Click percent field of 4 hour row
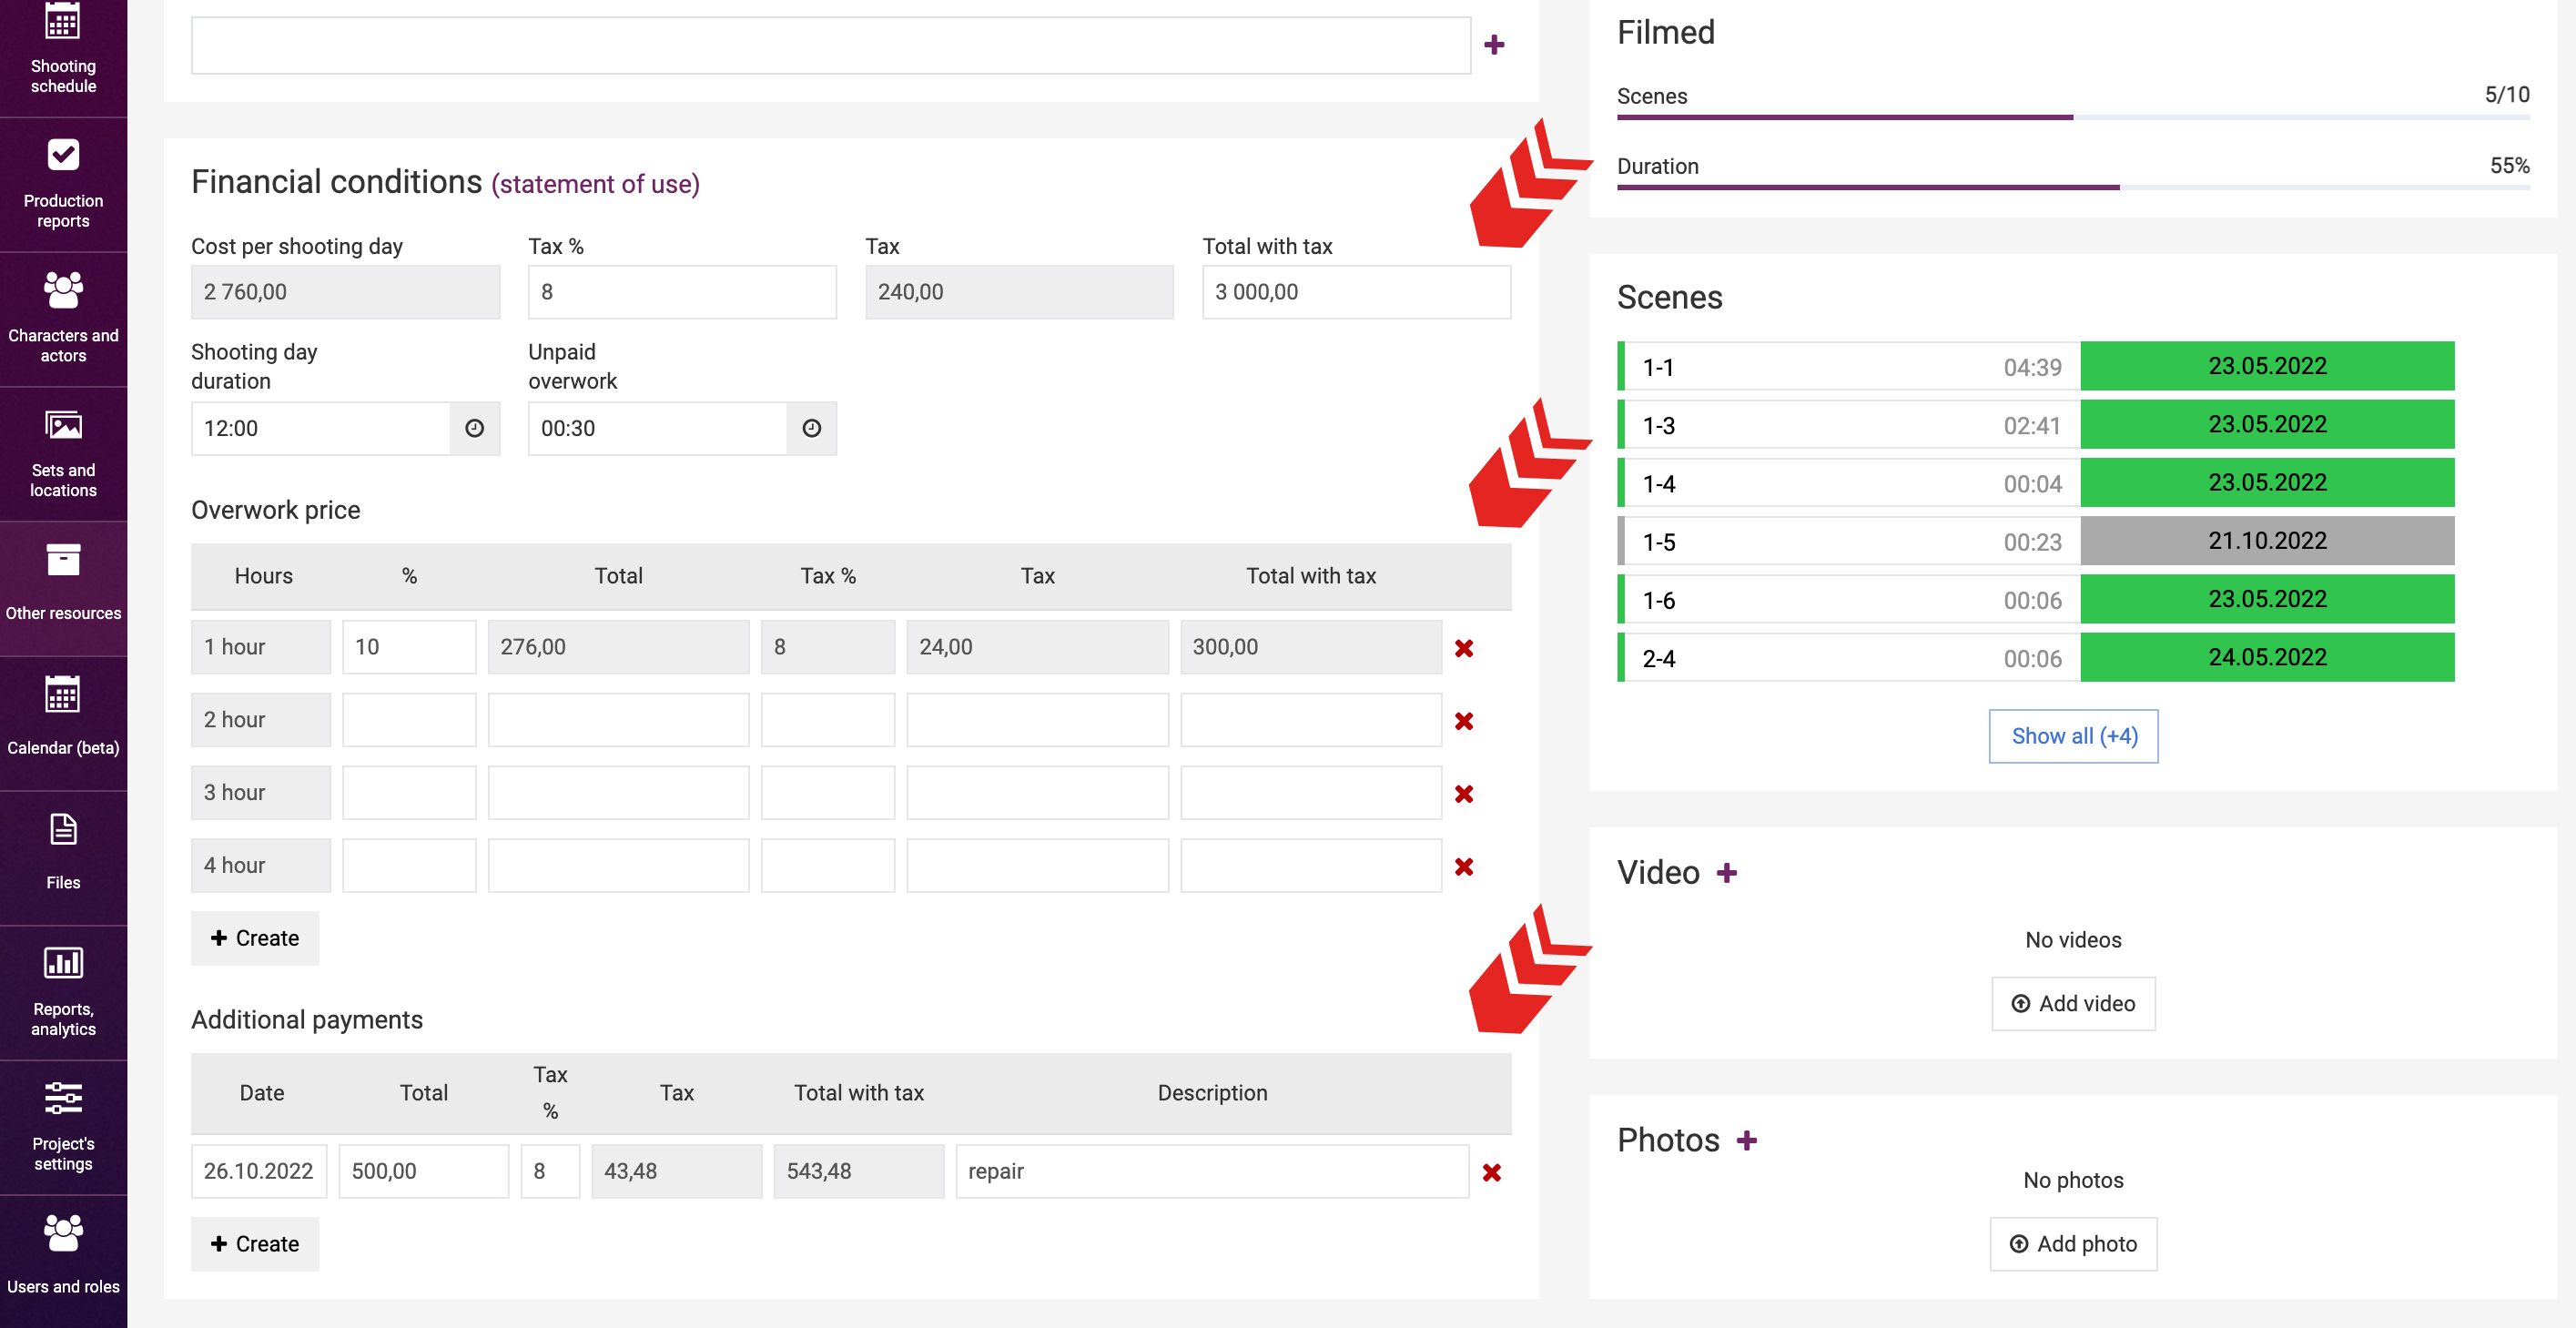Screen dimensions: 2576x1328 (x=409, y=866)
